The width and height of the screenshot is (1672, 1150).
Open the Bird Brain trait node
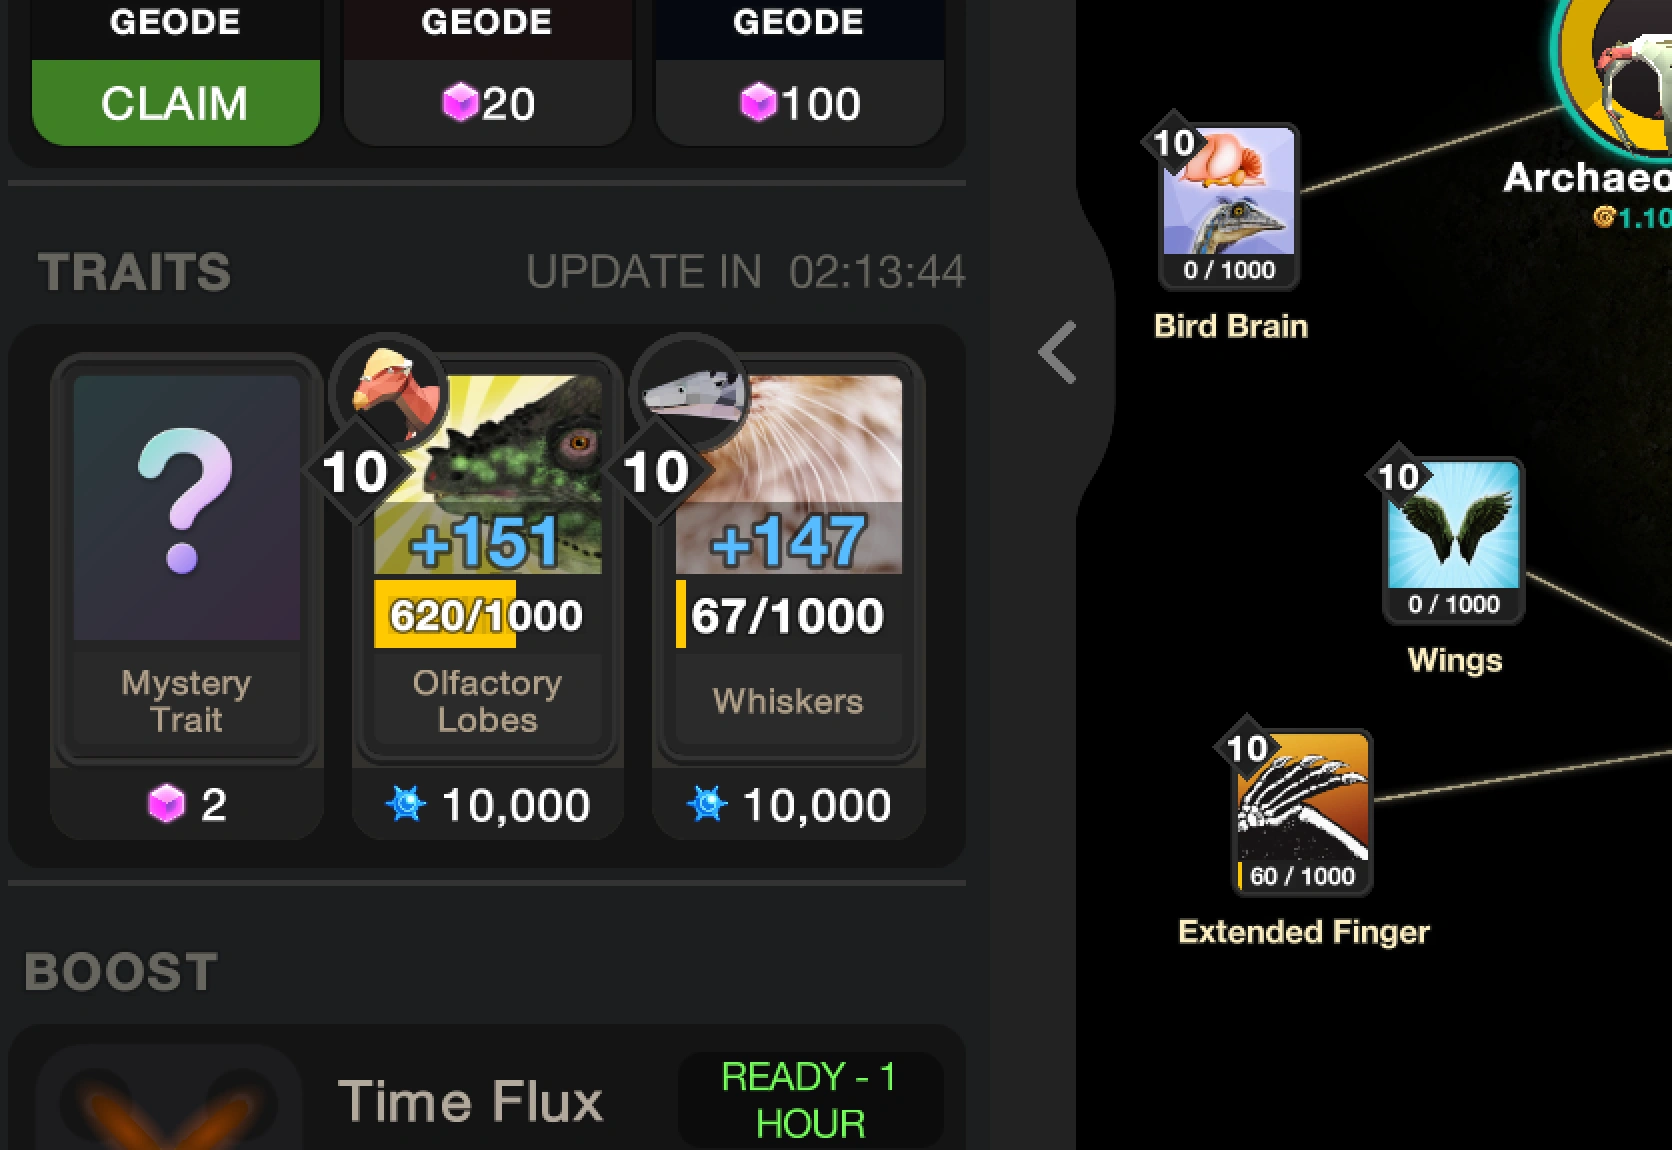pyautogui.click(x=1229, y=206)
